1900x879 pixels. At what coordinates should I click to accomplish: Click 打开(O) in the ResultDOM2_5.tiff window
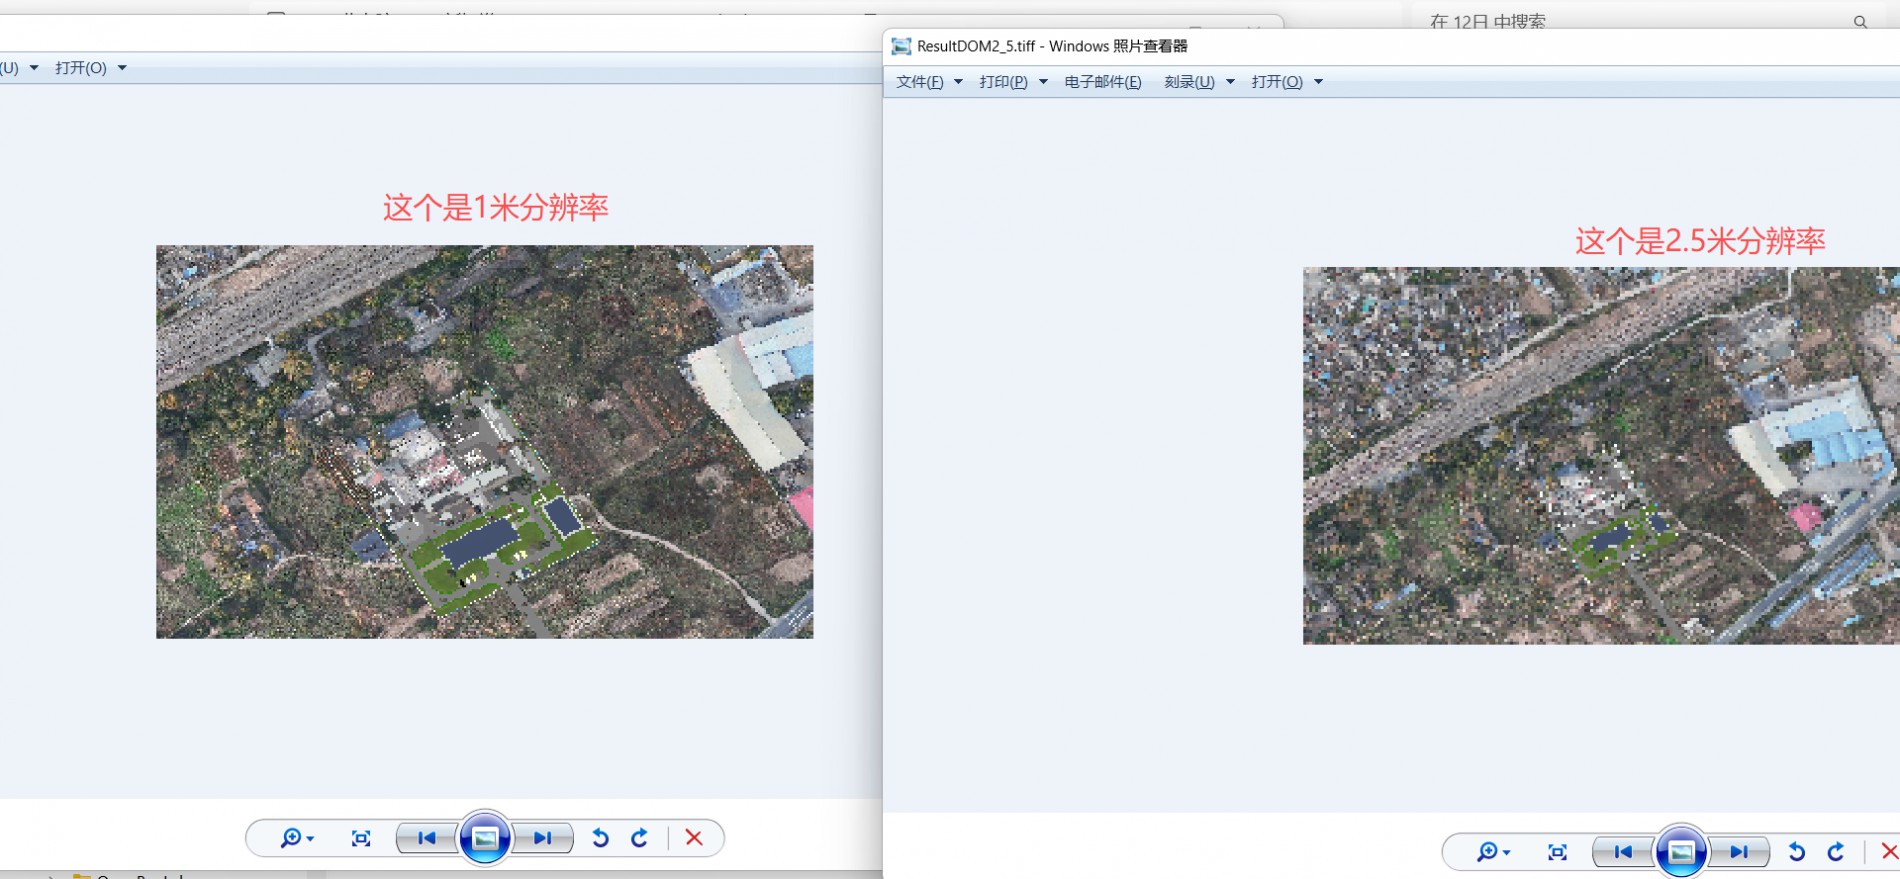1277,82
